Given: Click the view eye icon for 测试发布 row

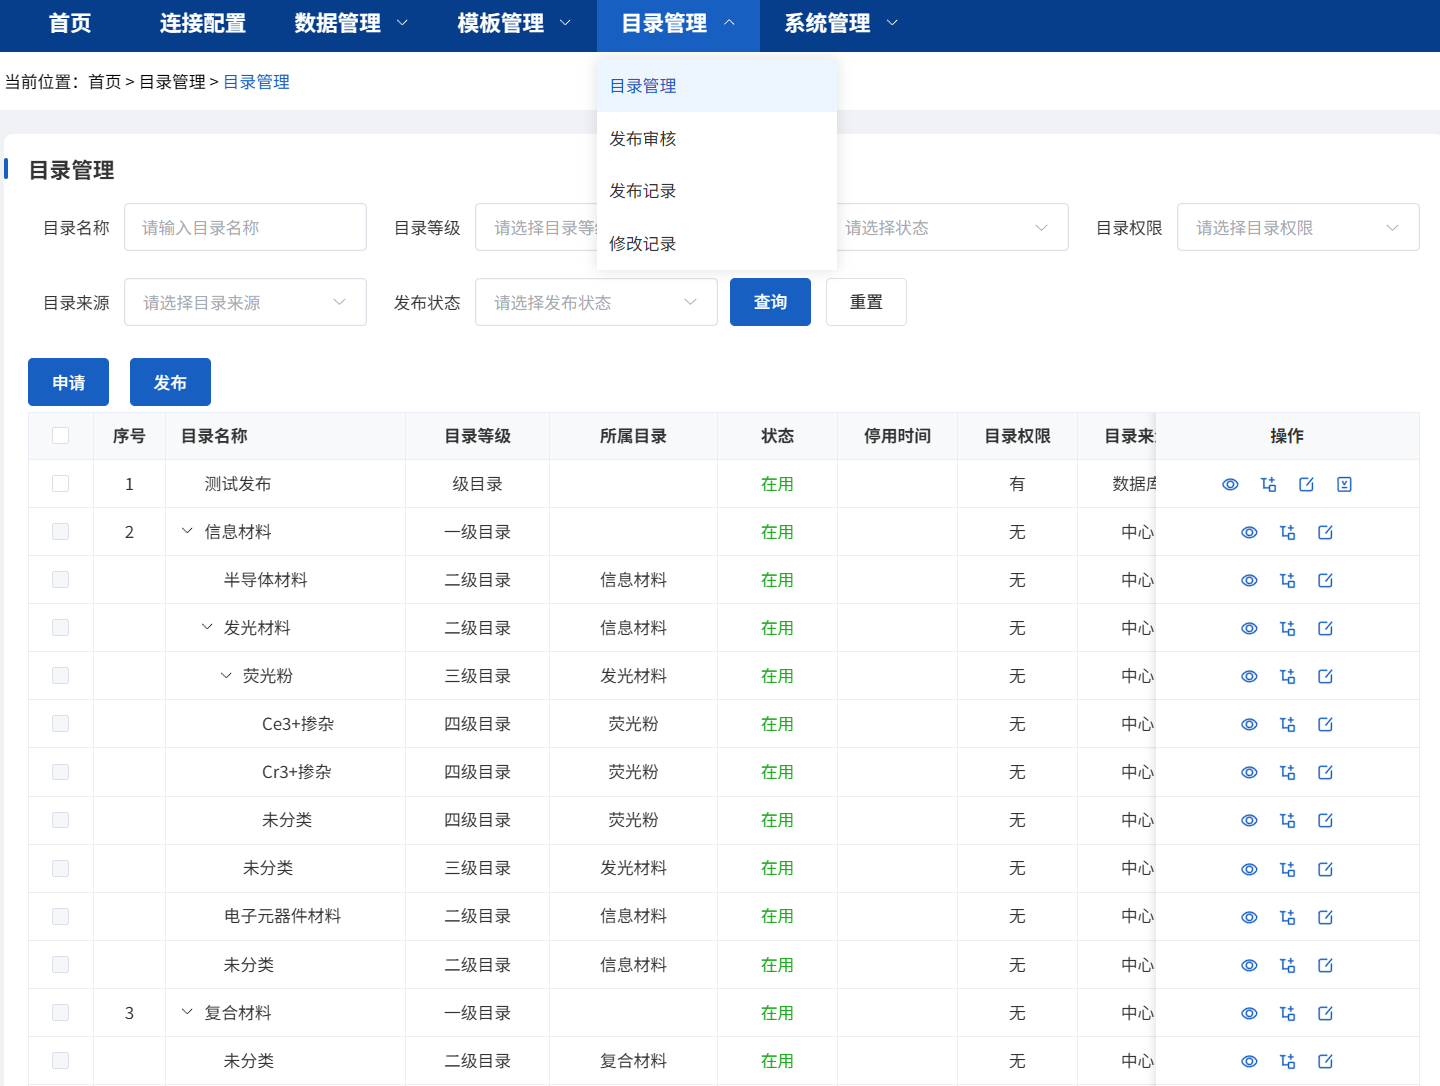Looking at the screenshot, I should coord(1230,484).
